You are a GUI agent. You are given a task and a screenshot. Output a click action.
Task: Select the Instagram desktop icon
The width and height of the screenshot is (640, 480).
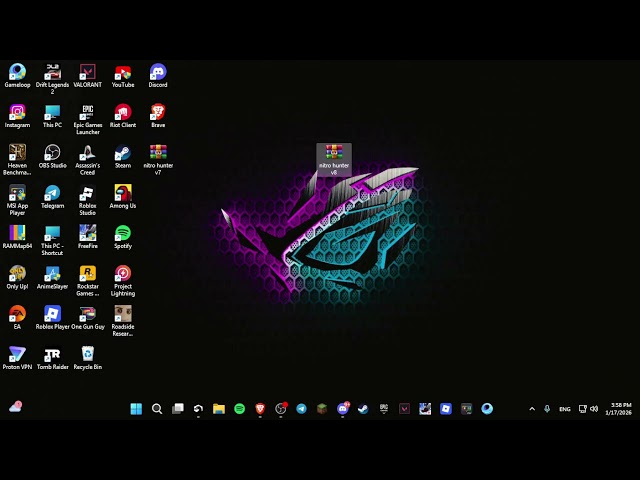click(x=17, y=116)
